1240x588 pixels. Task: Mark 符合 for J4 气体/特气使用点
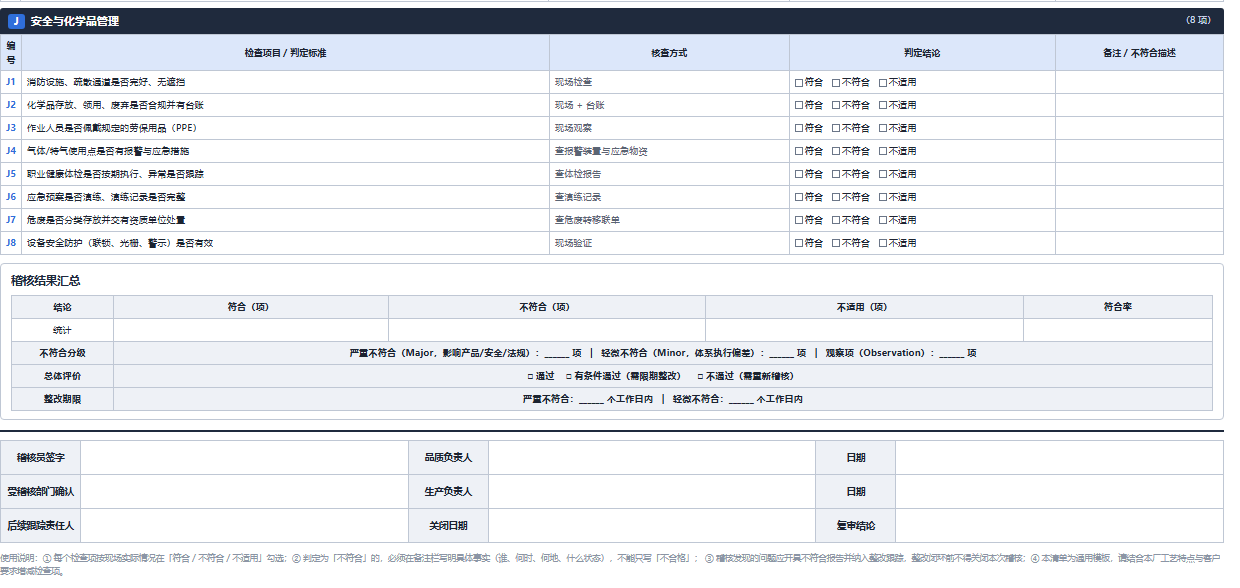(799, 151)
